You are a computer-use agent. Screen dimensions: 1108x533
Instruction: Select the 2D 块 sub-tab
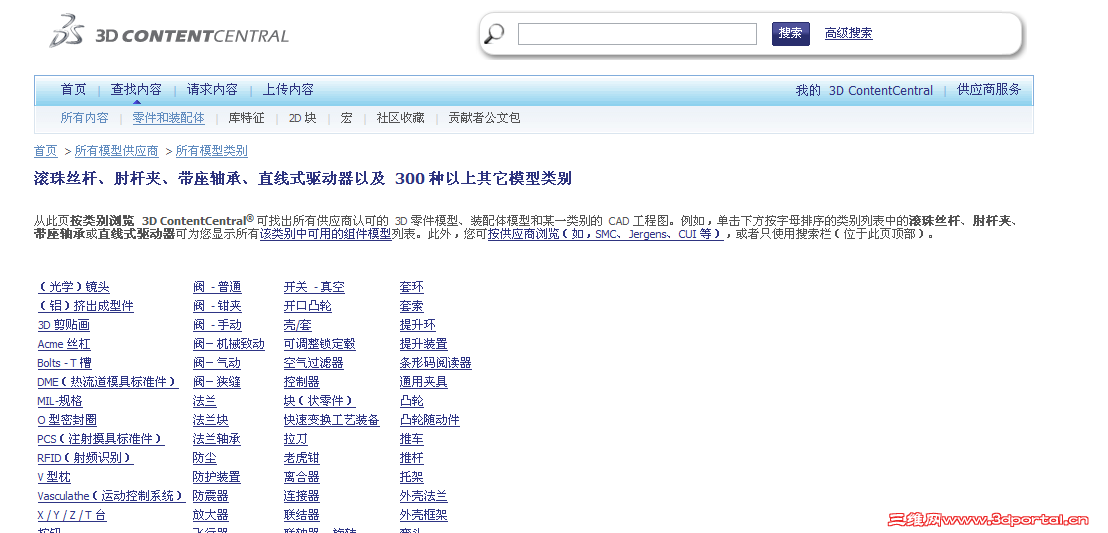click(302, 118)
